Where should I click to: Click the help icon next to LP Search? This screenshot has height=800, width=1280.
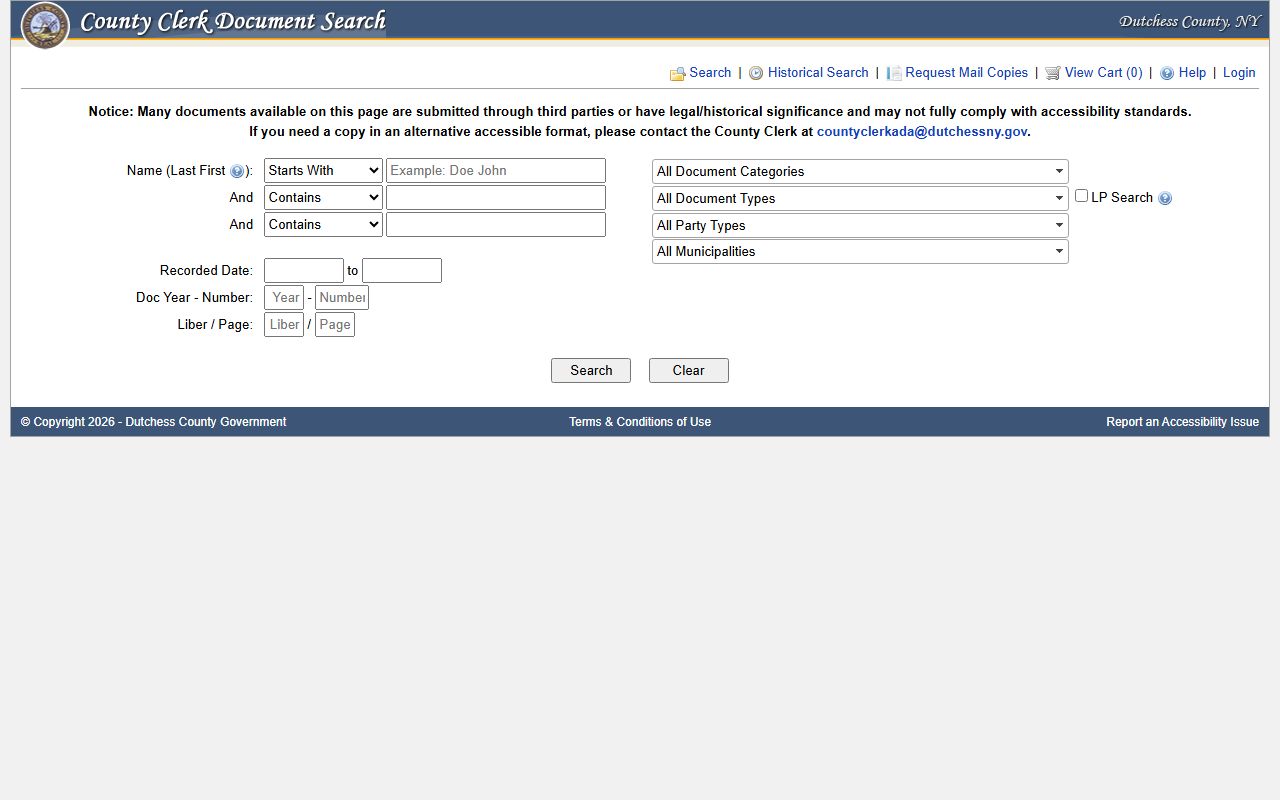pyautogui.click(x=1165, y=198)
